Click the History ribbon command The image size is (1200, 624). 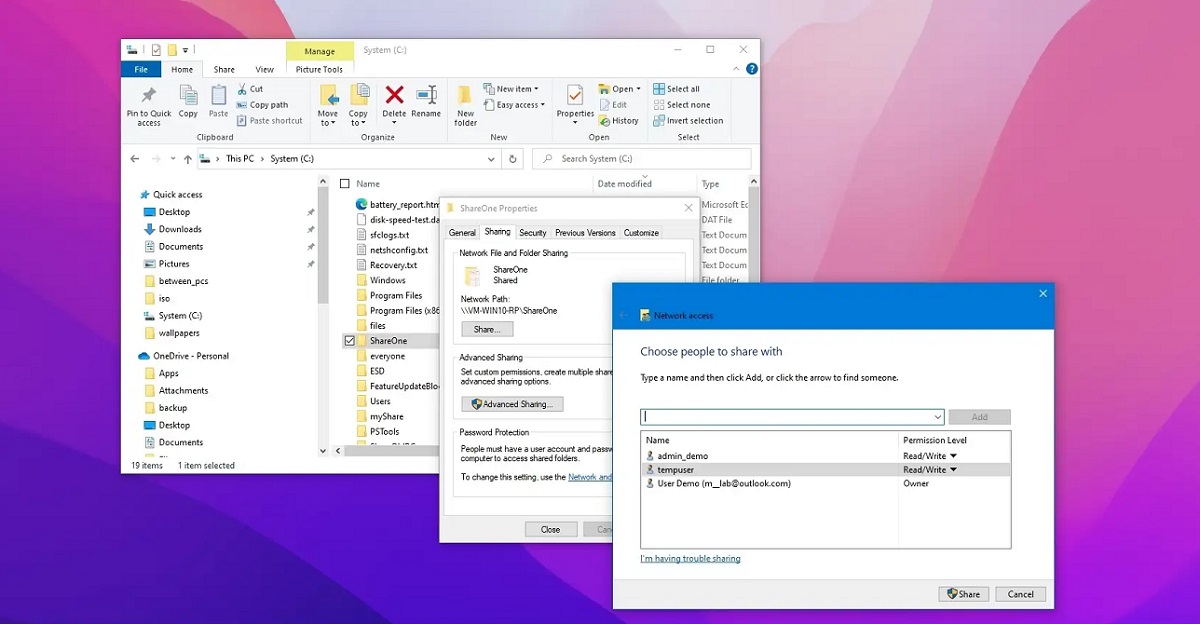pyautogui.click(x=618, y=121)
